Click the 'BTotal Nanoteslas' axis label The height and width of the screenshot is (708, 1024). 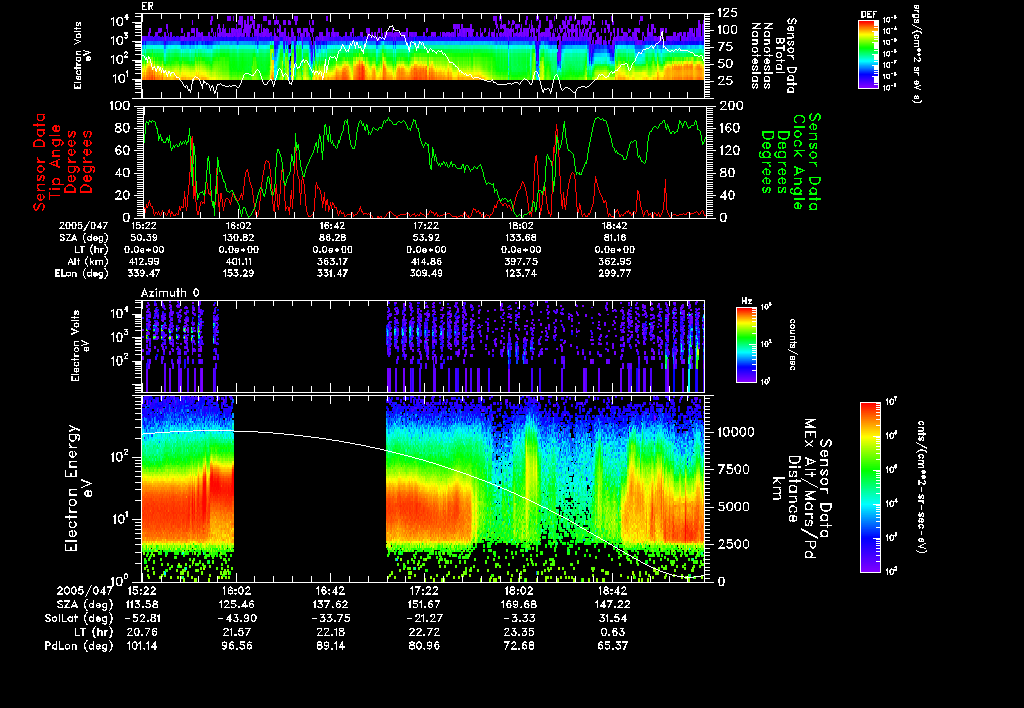[x=780, y=54]
